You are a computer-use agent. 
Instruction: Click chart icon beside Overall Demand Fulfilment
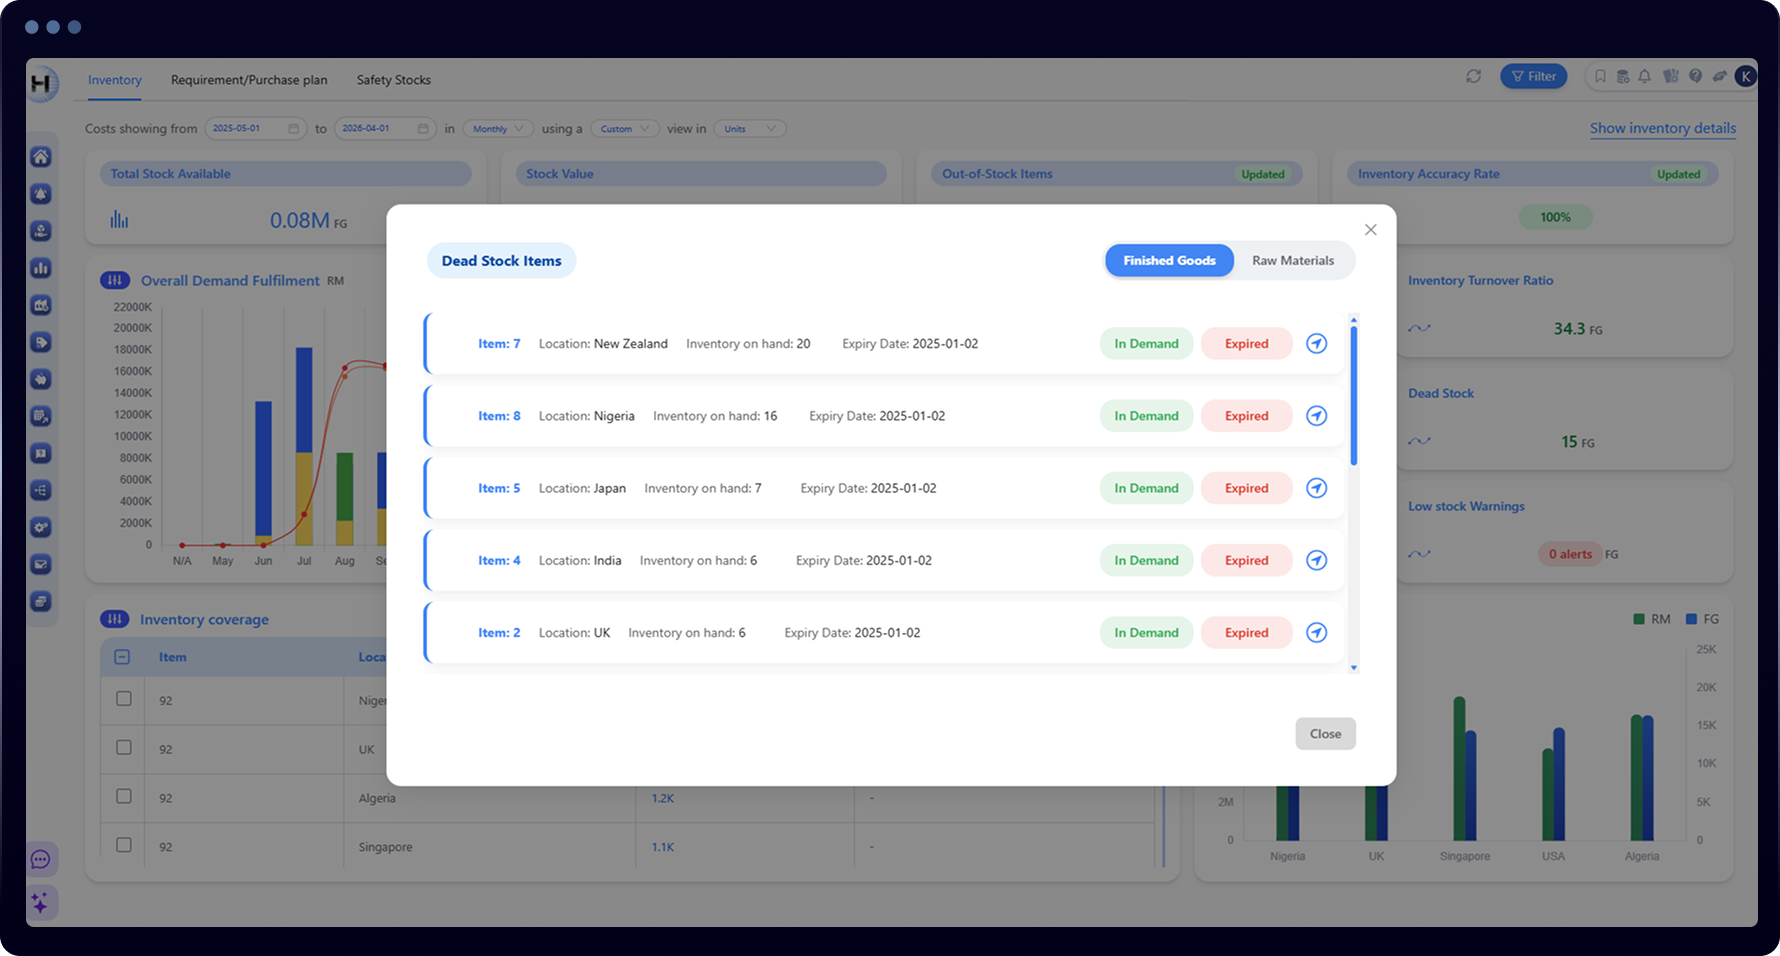[x=115, y=280]
